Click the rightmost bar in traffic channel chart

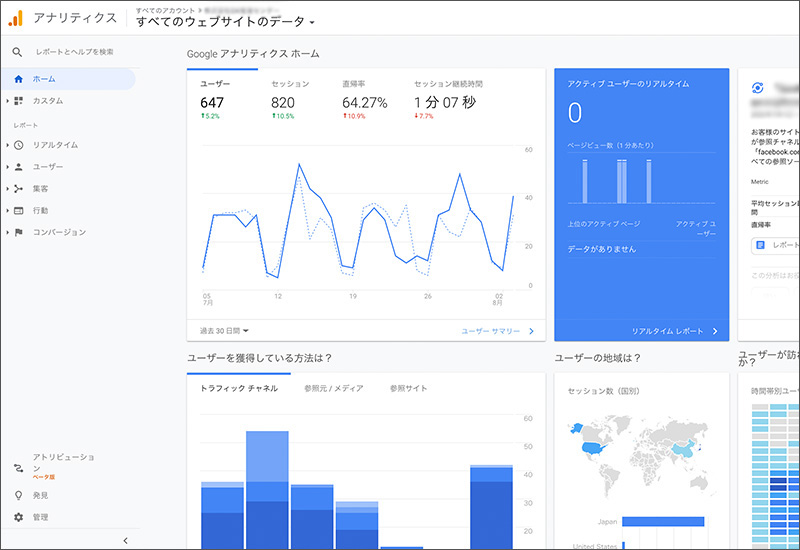[x=491, y=507]
